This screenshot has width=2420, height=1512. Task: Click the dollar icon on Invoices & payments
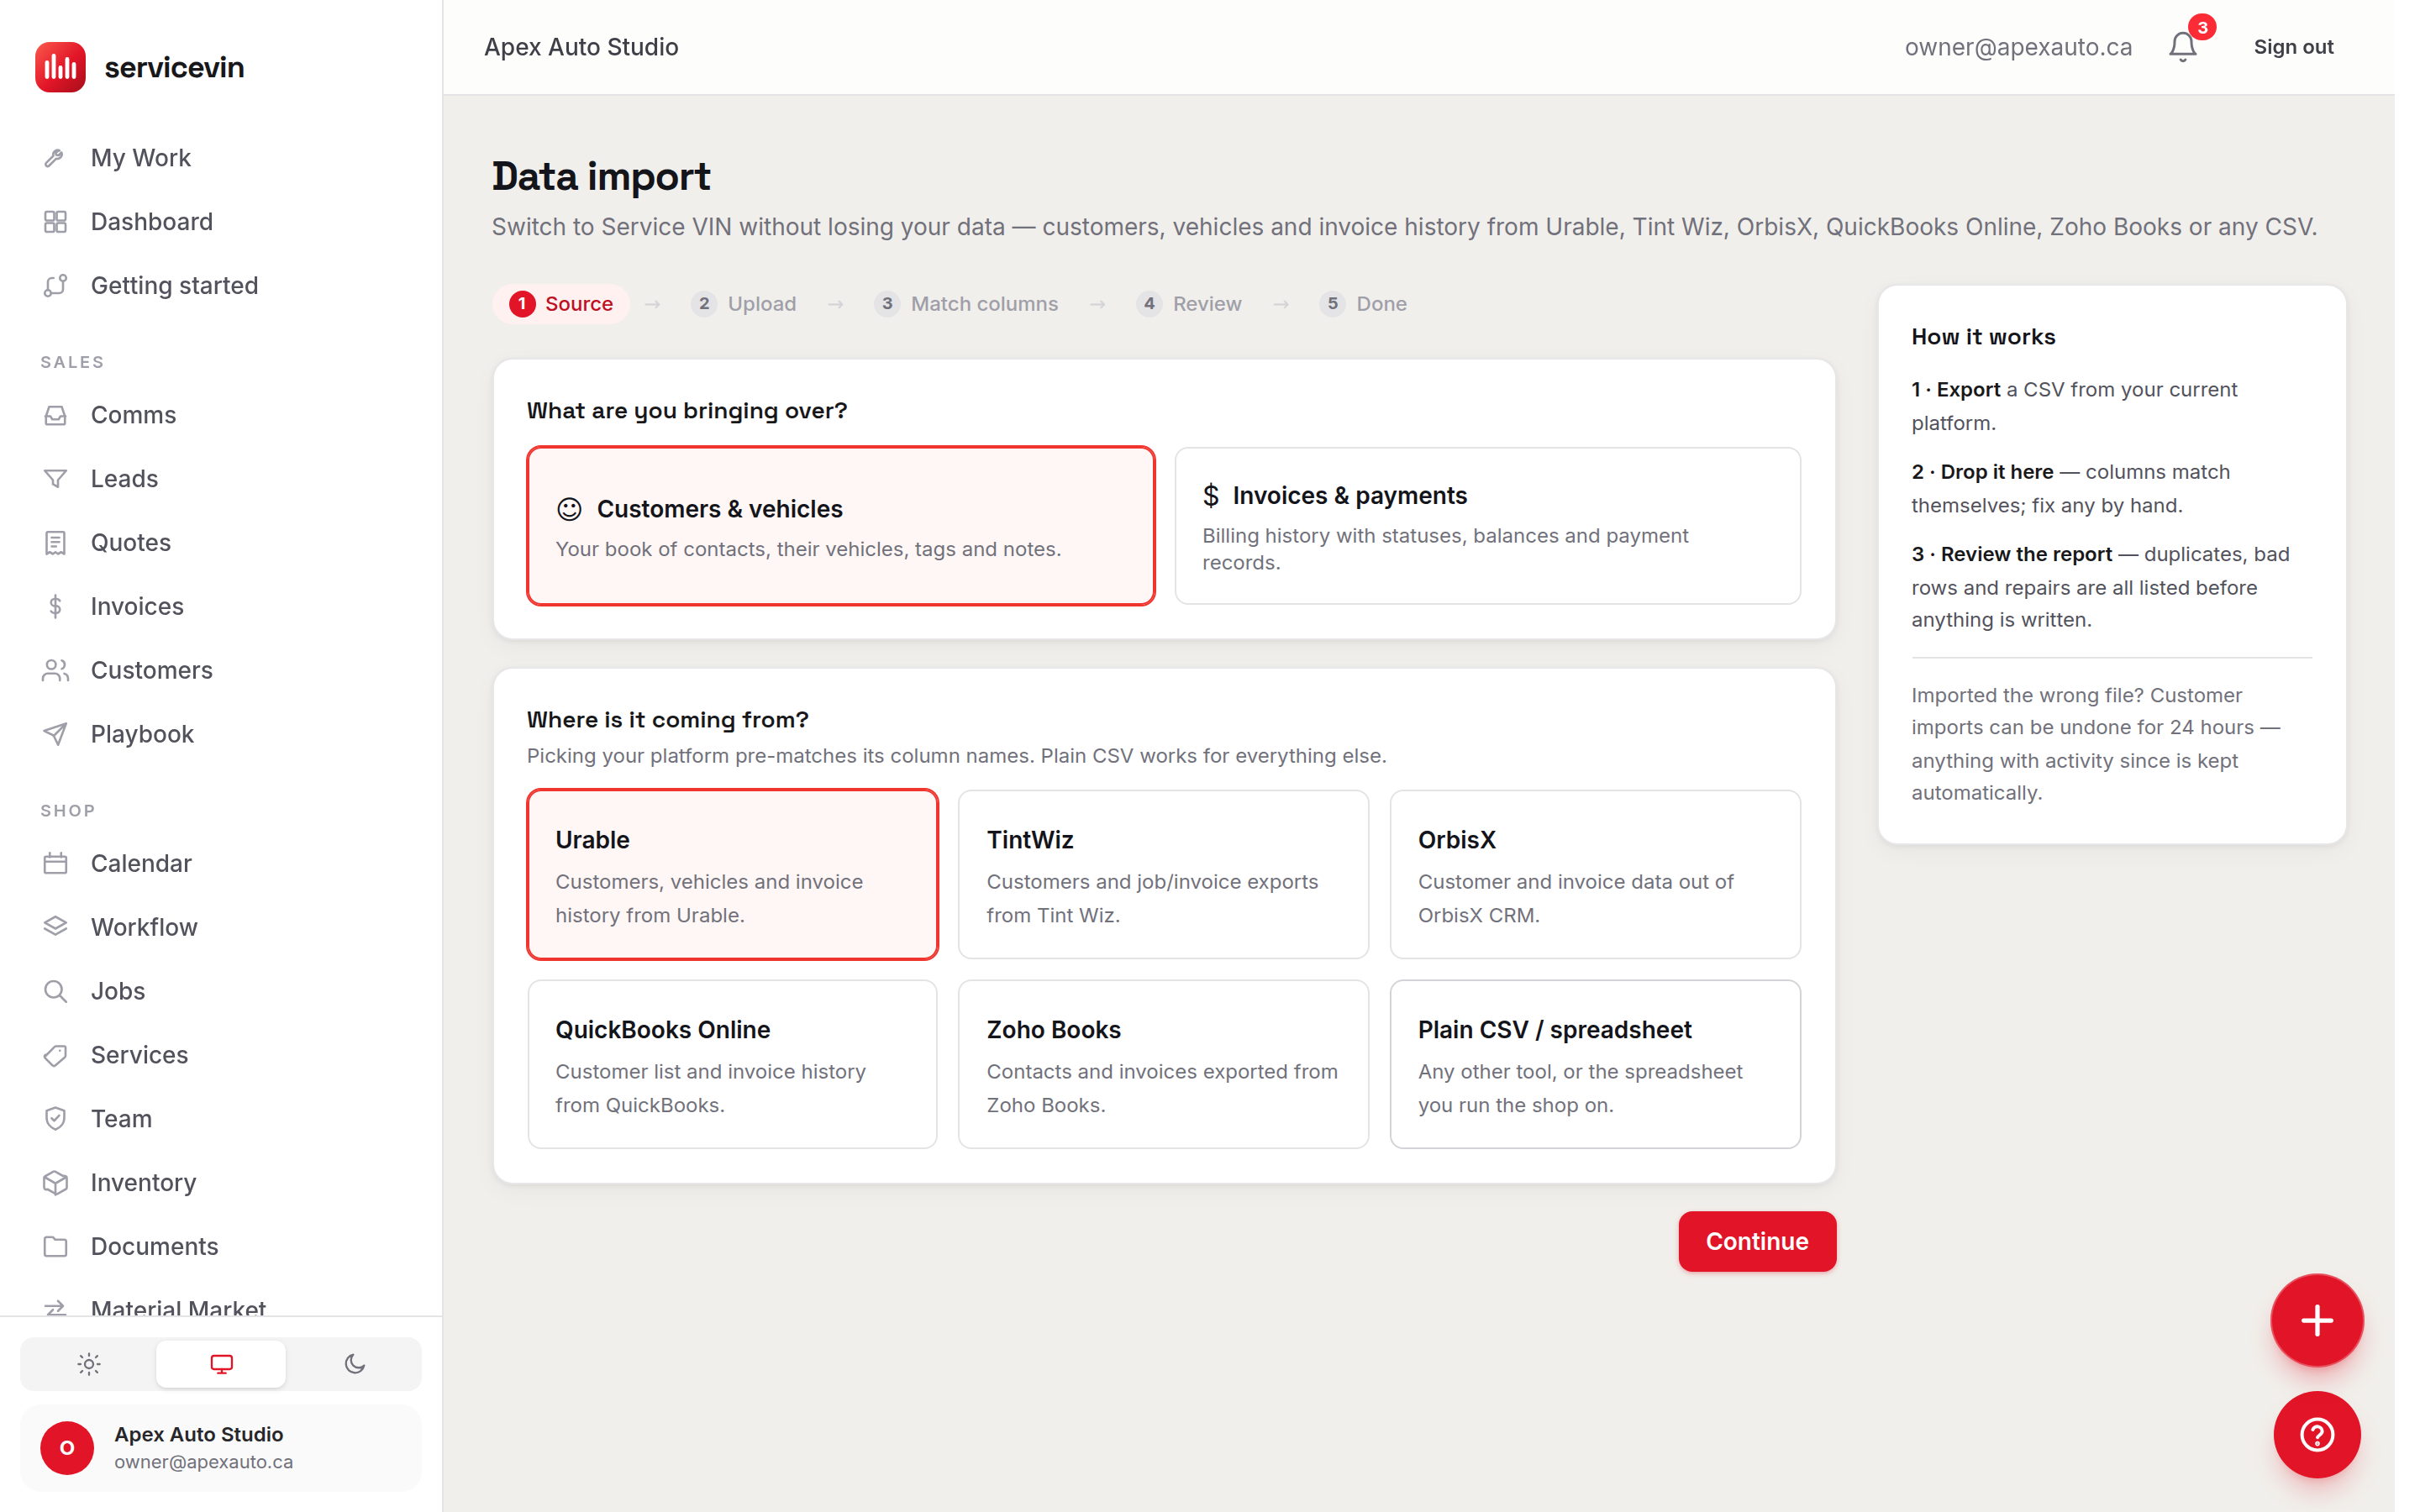pyautogui.click(x=1211, y=496)
